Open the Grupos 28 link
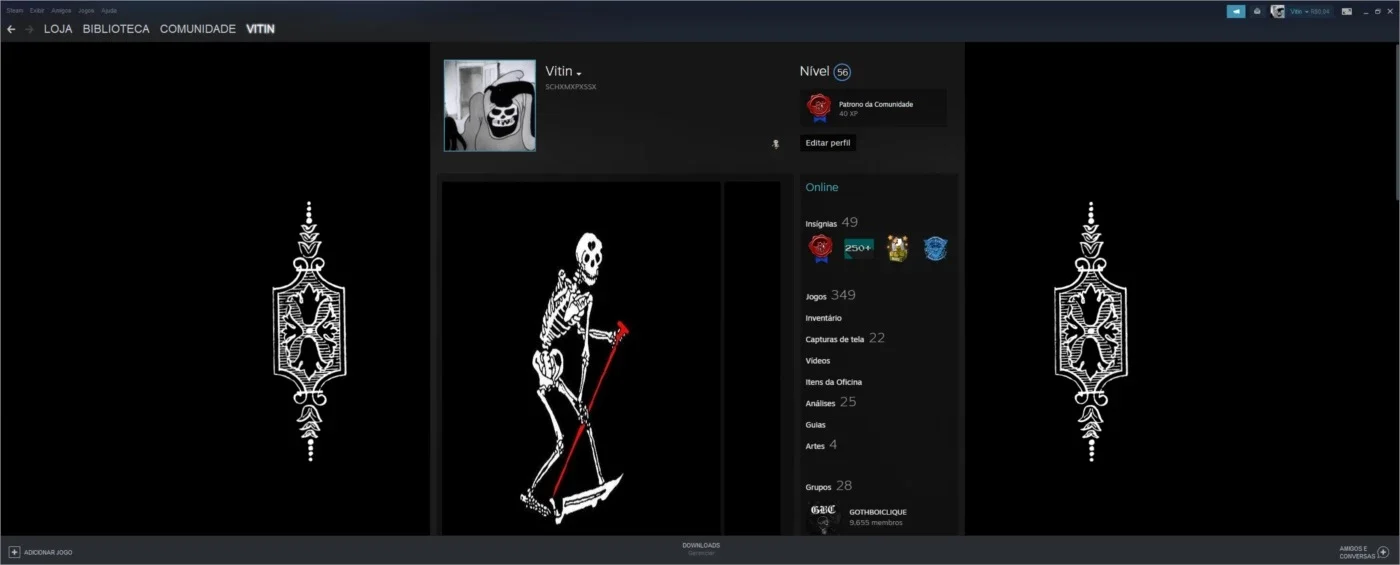Screen dimensions: 1400x565 tap(828, 487)
